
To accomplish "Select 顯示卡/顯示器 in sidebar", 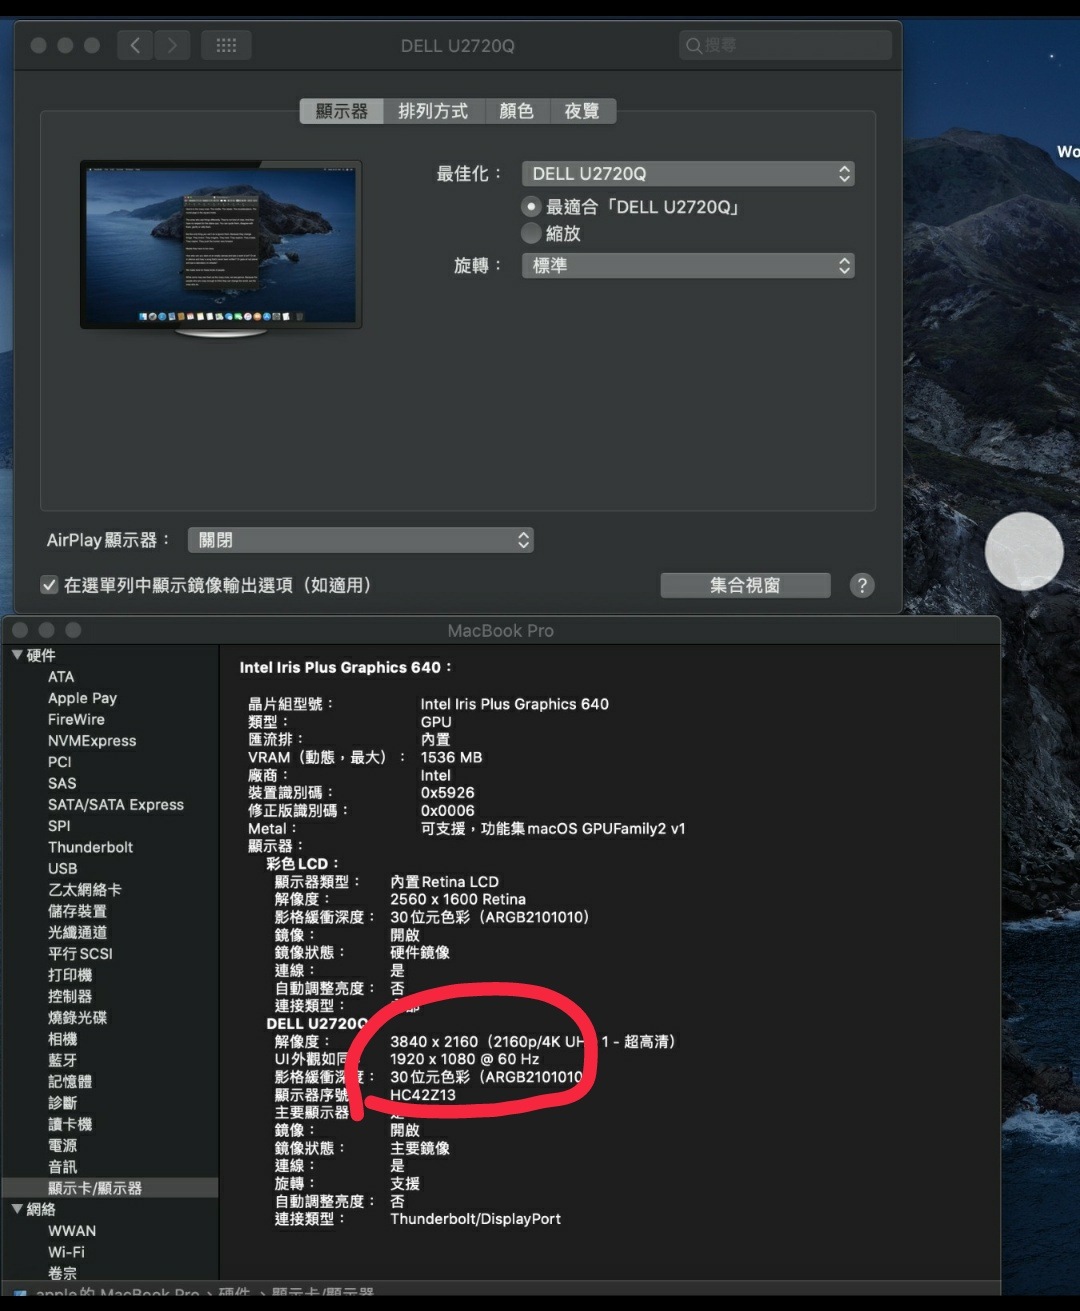I will (95, 1188).
